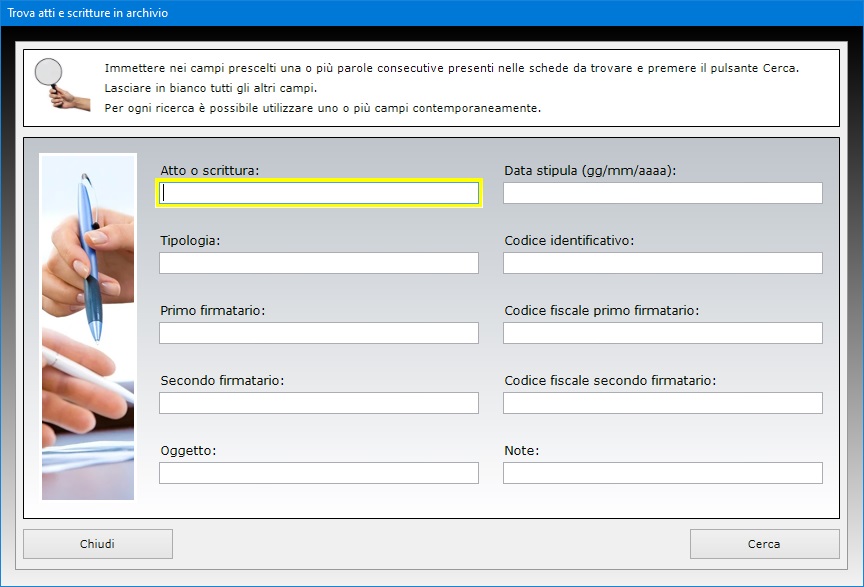Click the 'Oggetto:' label text
864x587 pixels.
188,451
